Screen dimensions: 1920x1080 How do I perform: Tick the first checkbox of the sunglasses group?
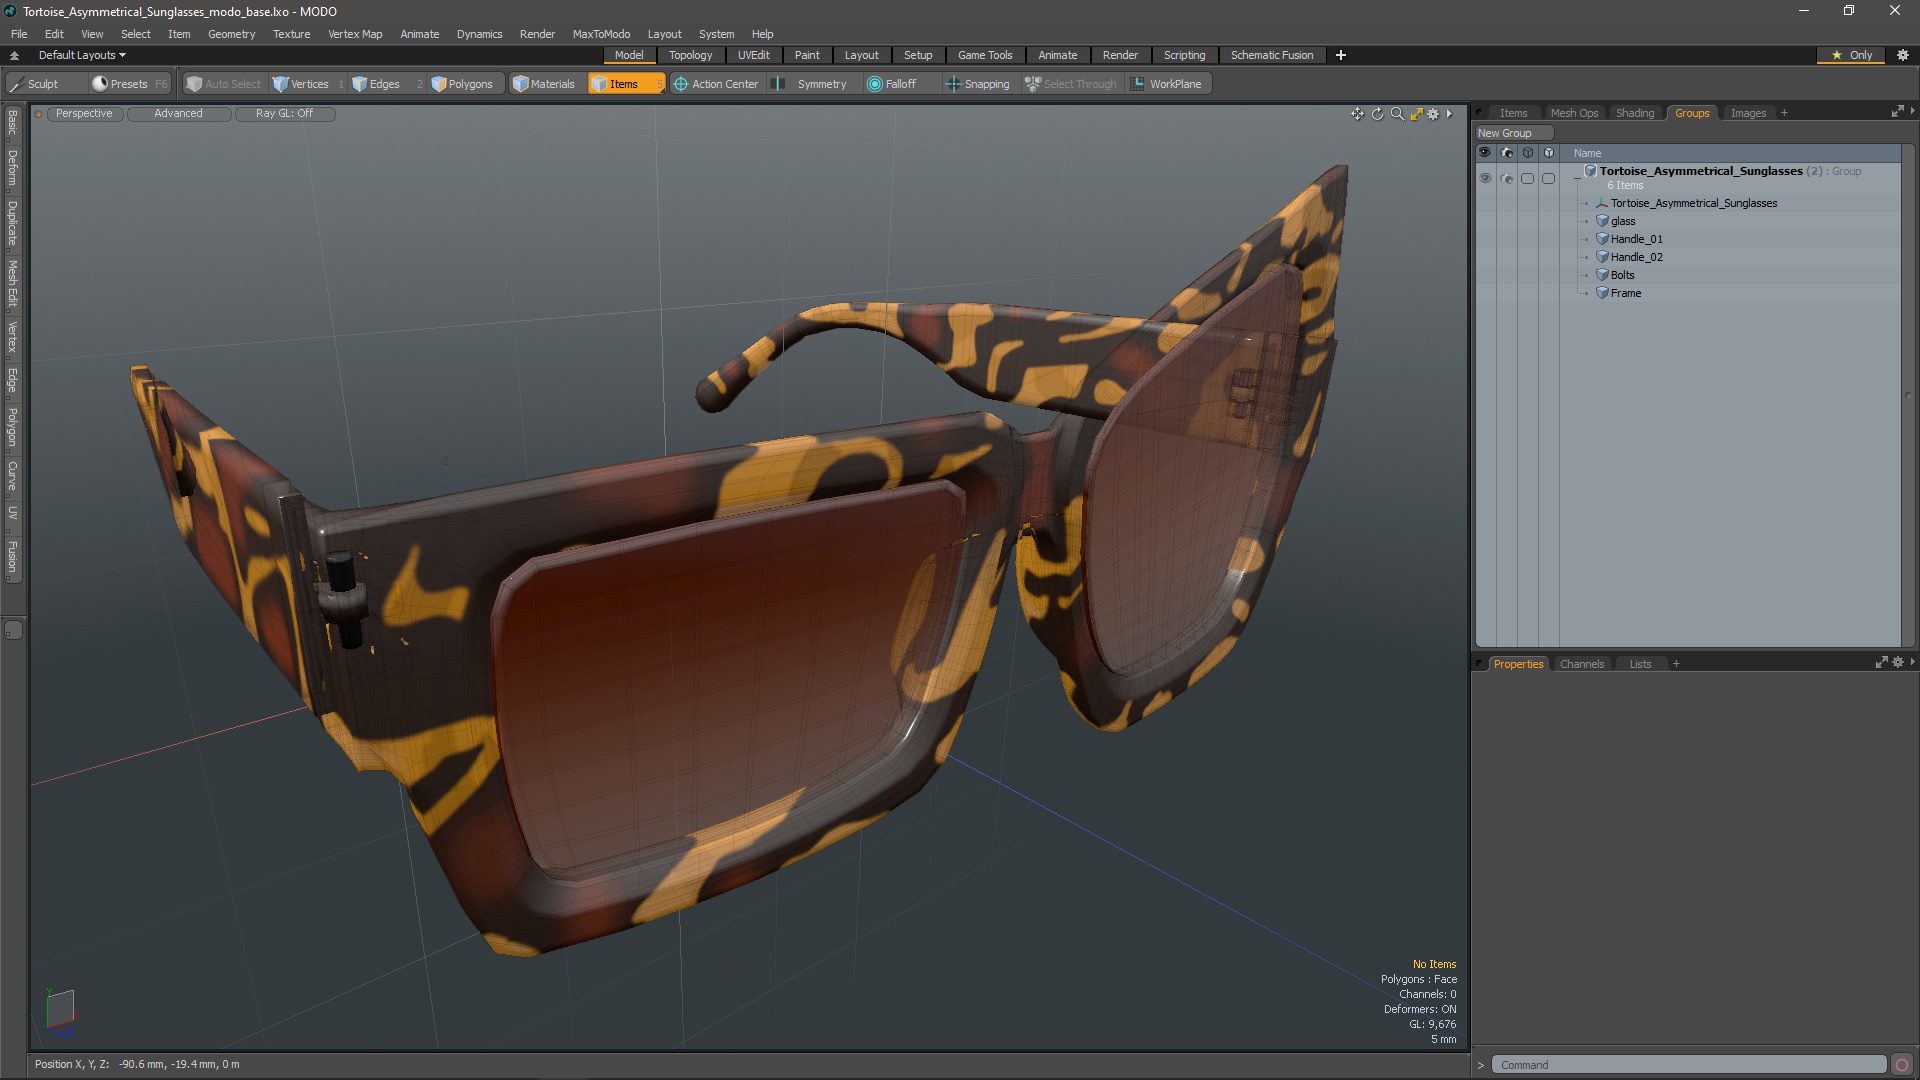point(1527,178)
